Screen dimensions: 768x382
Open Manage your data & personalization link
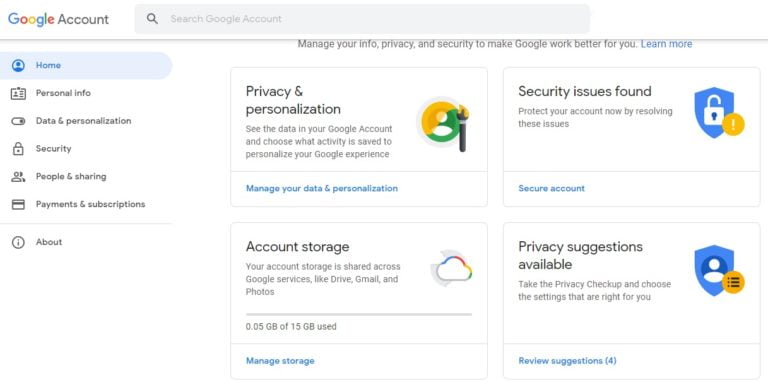point(322,188)
